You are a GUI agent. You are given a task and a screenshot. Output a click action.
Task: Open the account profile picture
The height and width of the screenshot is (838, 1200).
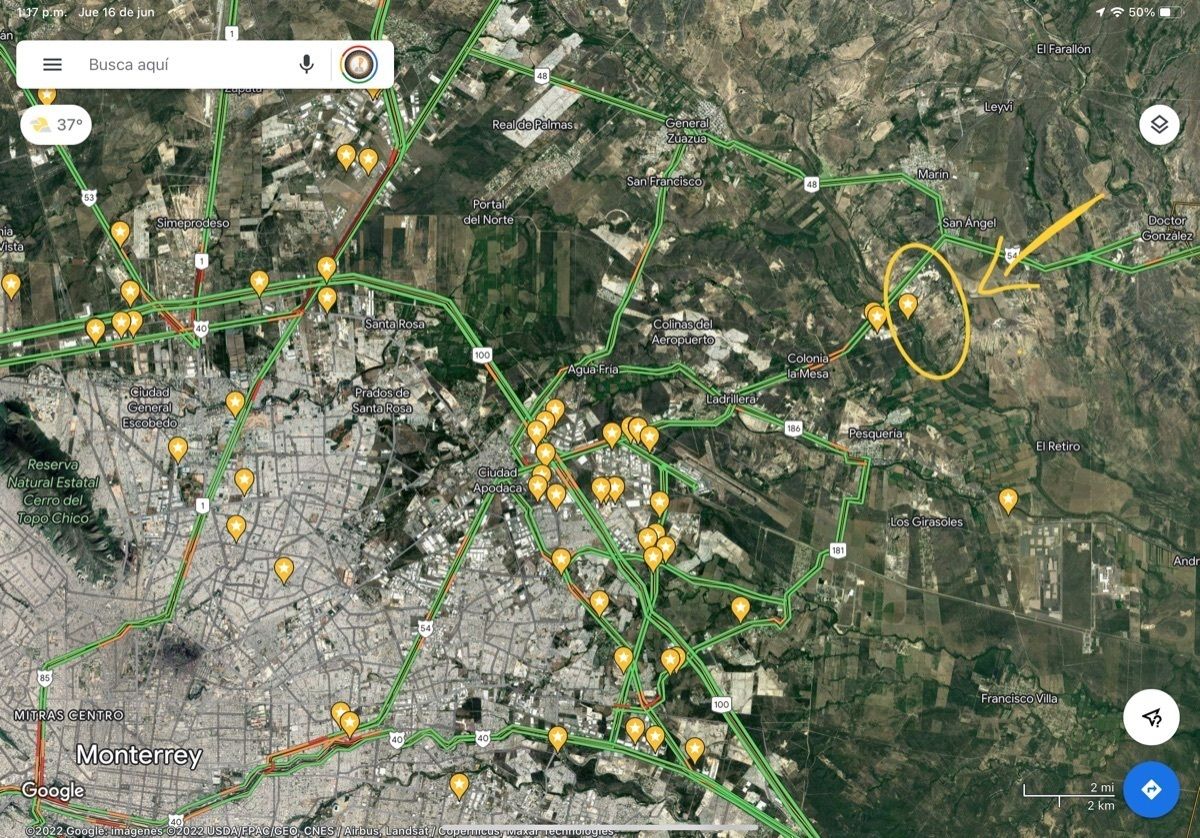click(358, 65)
